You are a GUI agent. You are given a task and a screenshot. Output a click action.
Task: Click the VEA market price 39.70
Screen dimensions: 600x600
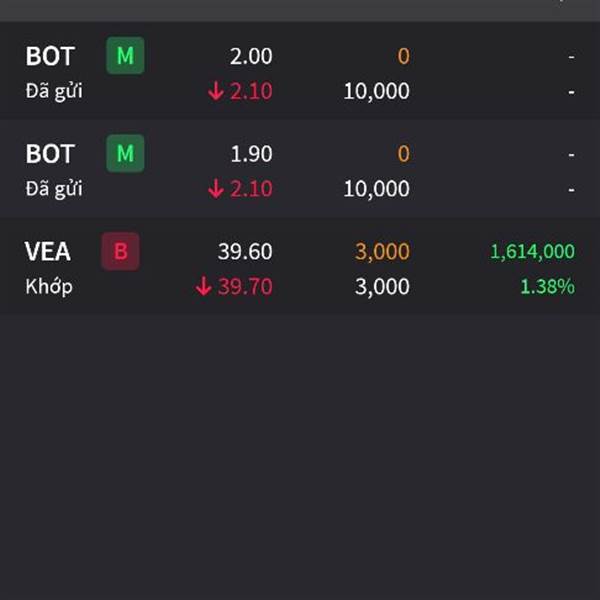(x=245, y=287)
